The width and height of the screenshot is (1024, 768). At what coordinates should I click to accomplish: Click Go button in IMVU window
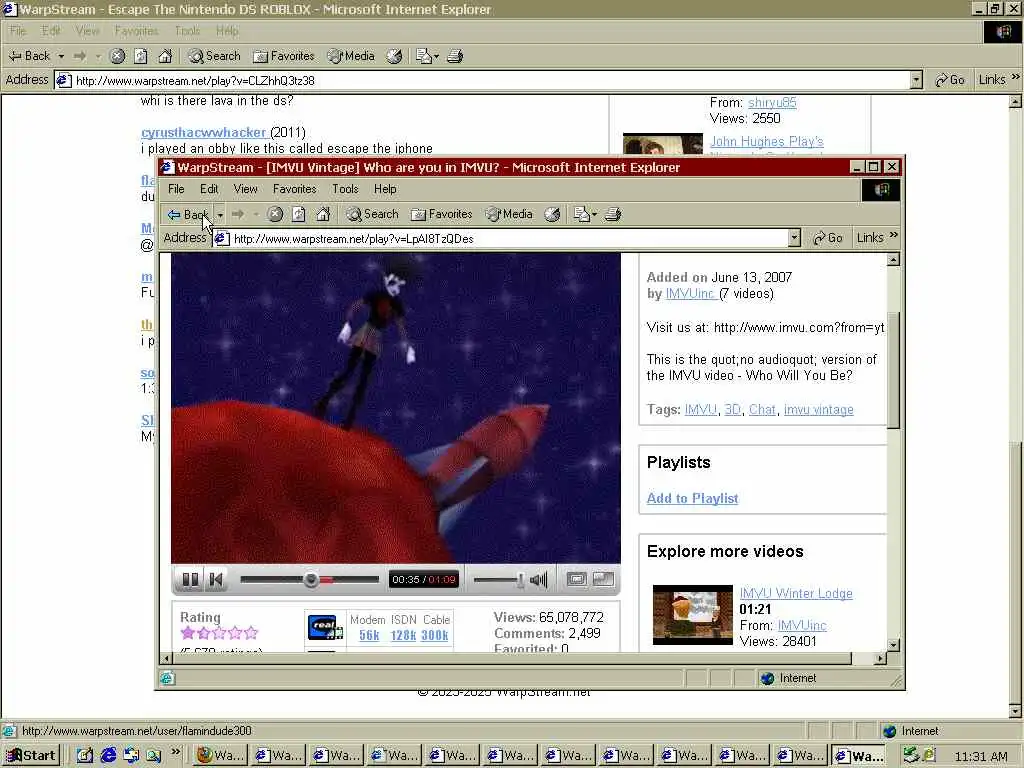(827, 238)
